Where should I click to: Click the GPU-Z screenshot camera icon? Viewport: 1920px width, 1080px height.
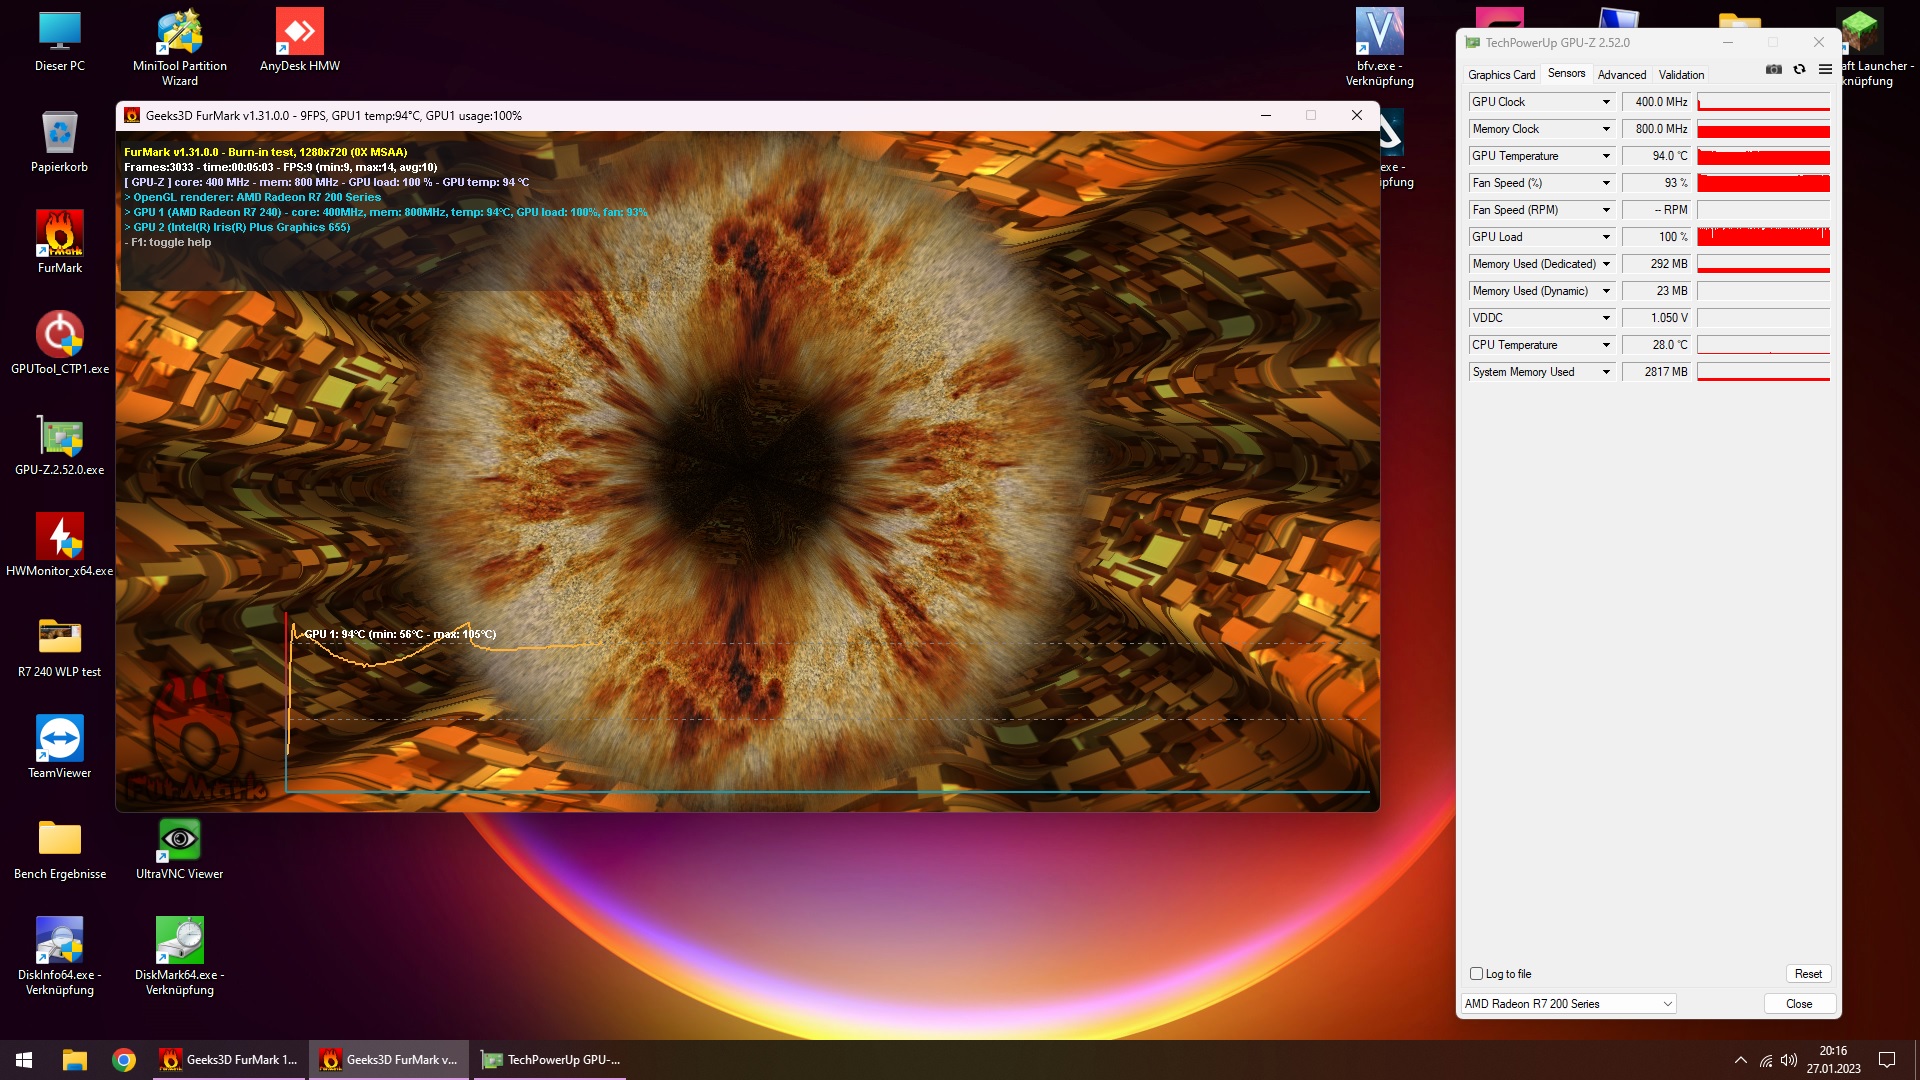pyautogui.click(x=1773, y=69)
